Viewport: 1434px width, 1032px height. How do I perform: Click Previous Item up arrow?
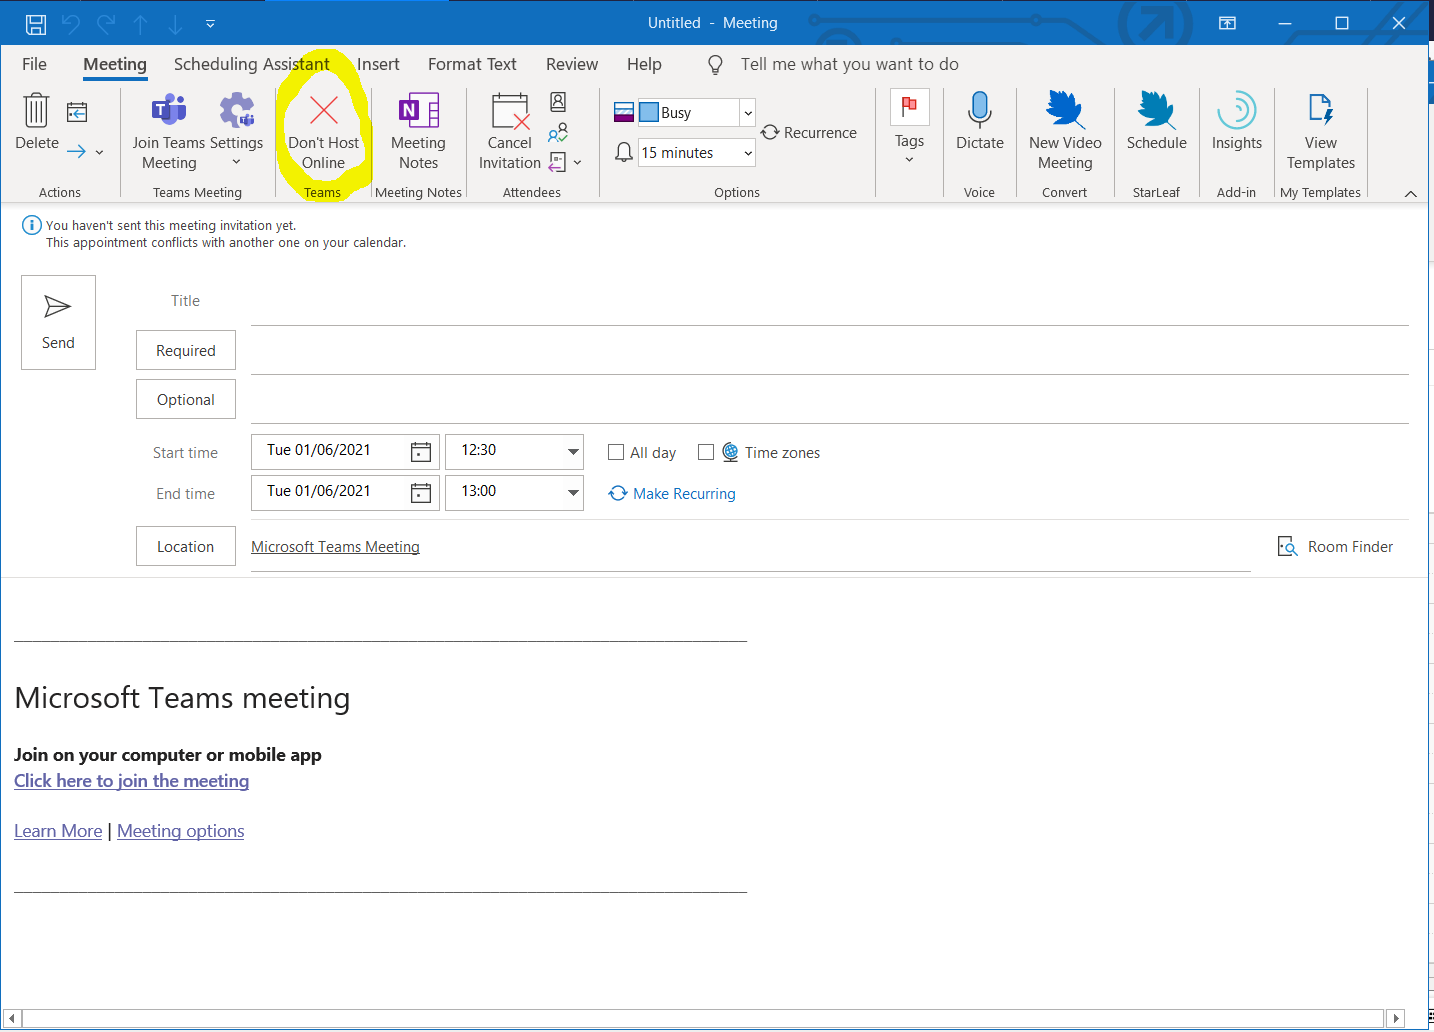[141, 24]
